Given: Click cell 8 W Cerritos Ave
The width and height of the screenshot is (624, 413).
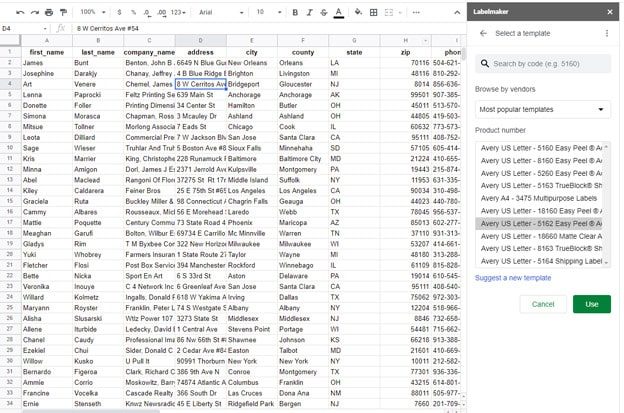Looking at the screenshot, I should click(x=201, y=84).
